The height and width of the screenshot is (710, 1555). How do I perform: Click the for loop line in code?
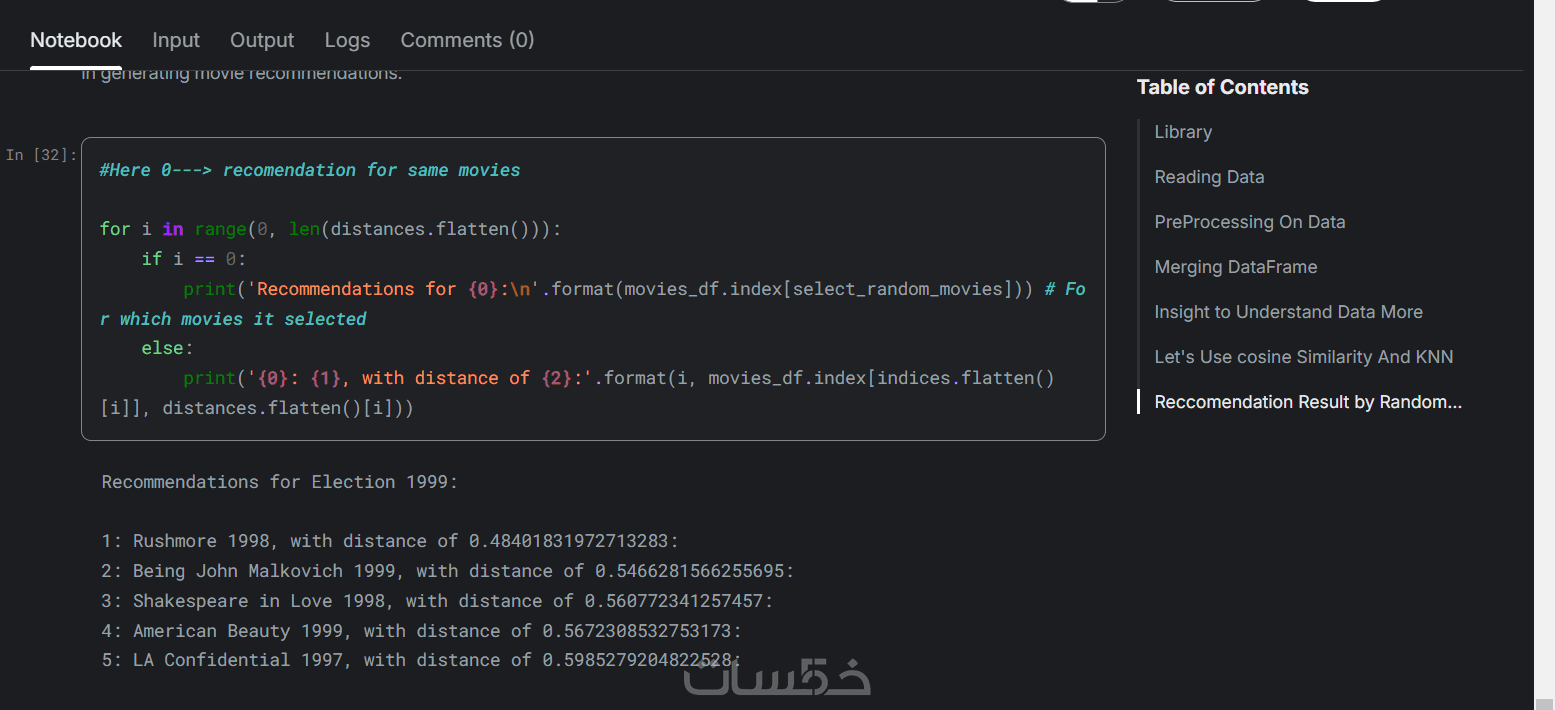[x=330, y=229]
